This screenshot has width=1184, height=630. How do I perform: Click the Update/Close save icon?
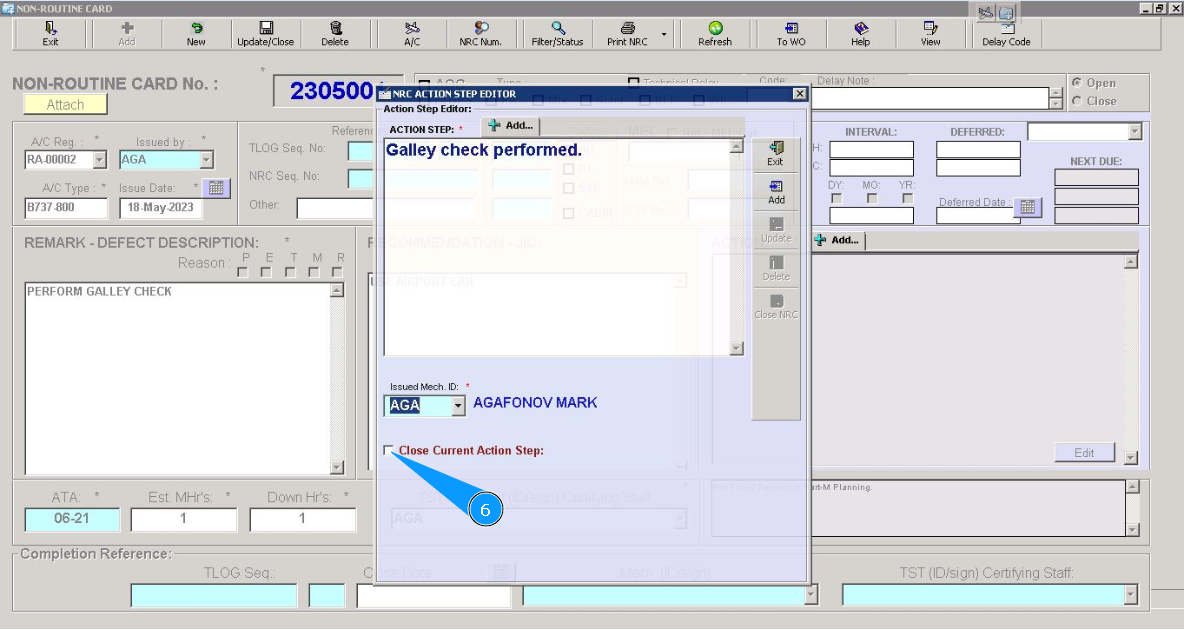266,29
